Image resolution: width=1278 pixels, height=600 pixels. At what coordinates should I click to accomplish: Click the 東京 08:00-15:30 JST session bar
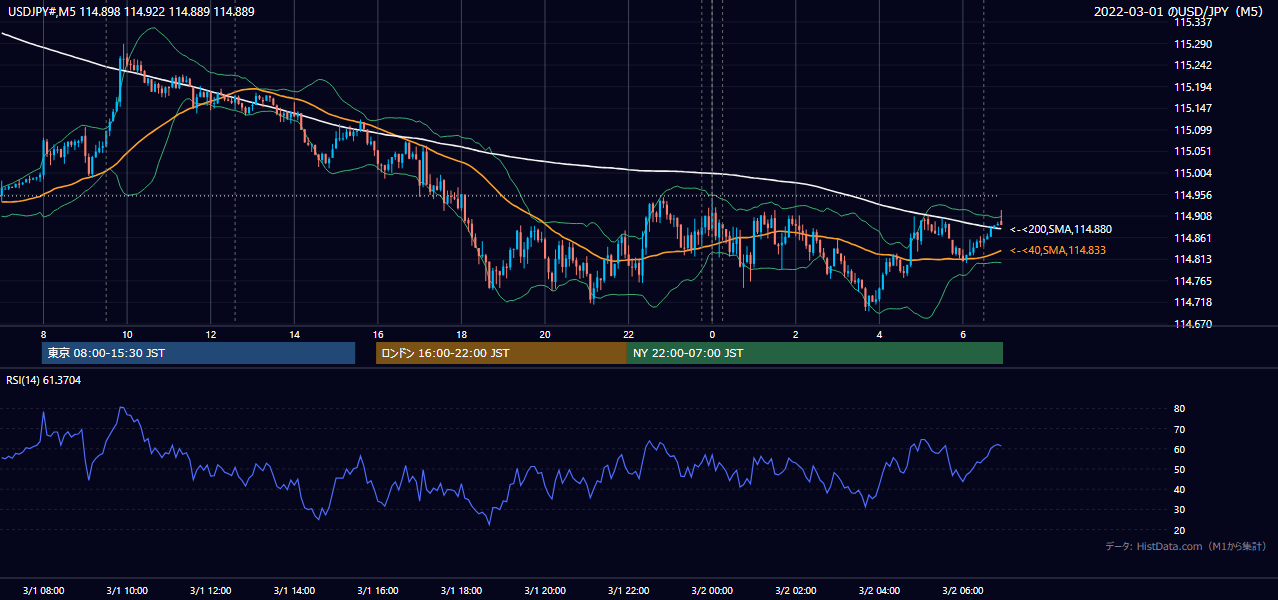(199, 353)
